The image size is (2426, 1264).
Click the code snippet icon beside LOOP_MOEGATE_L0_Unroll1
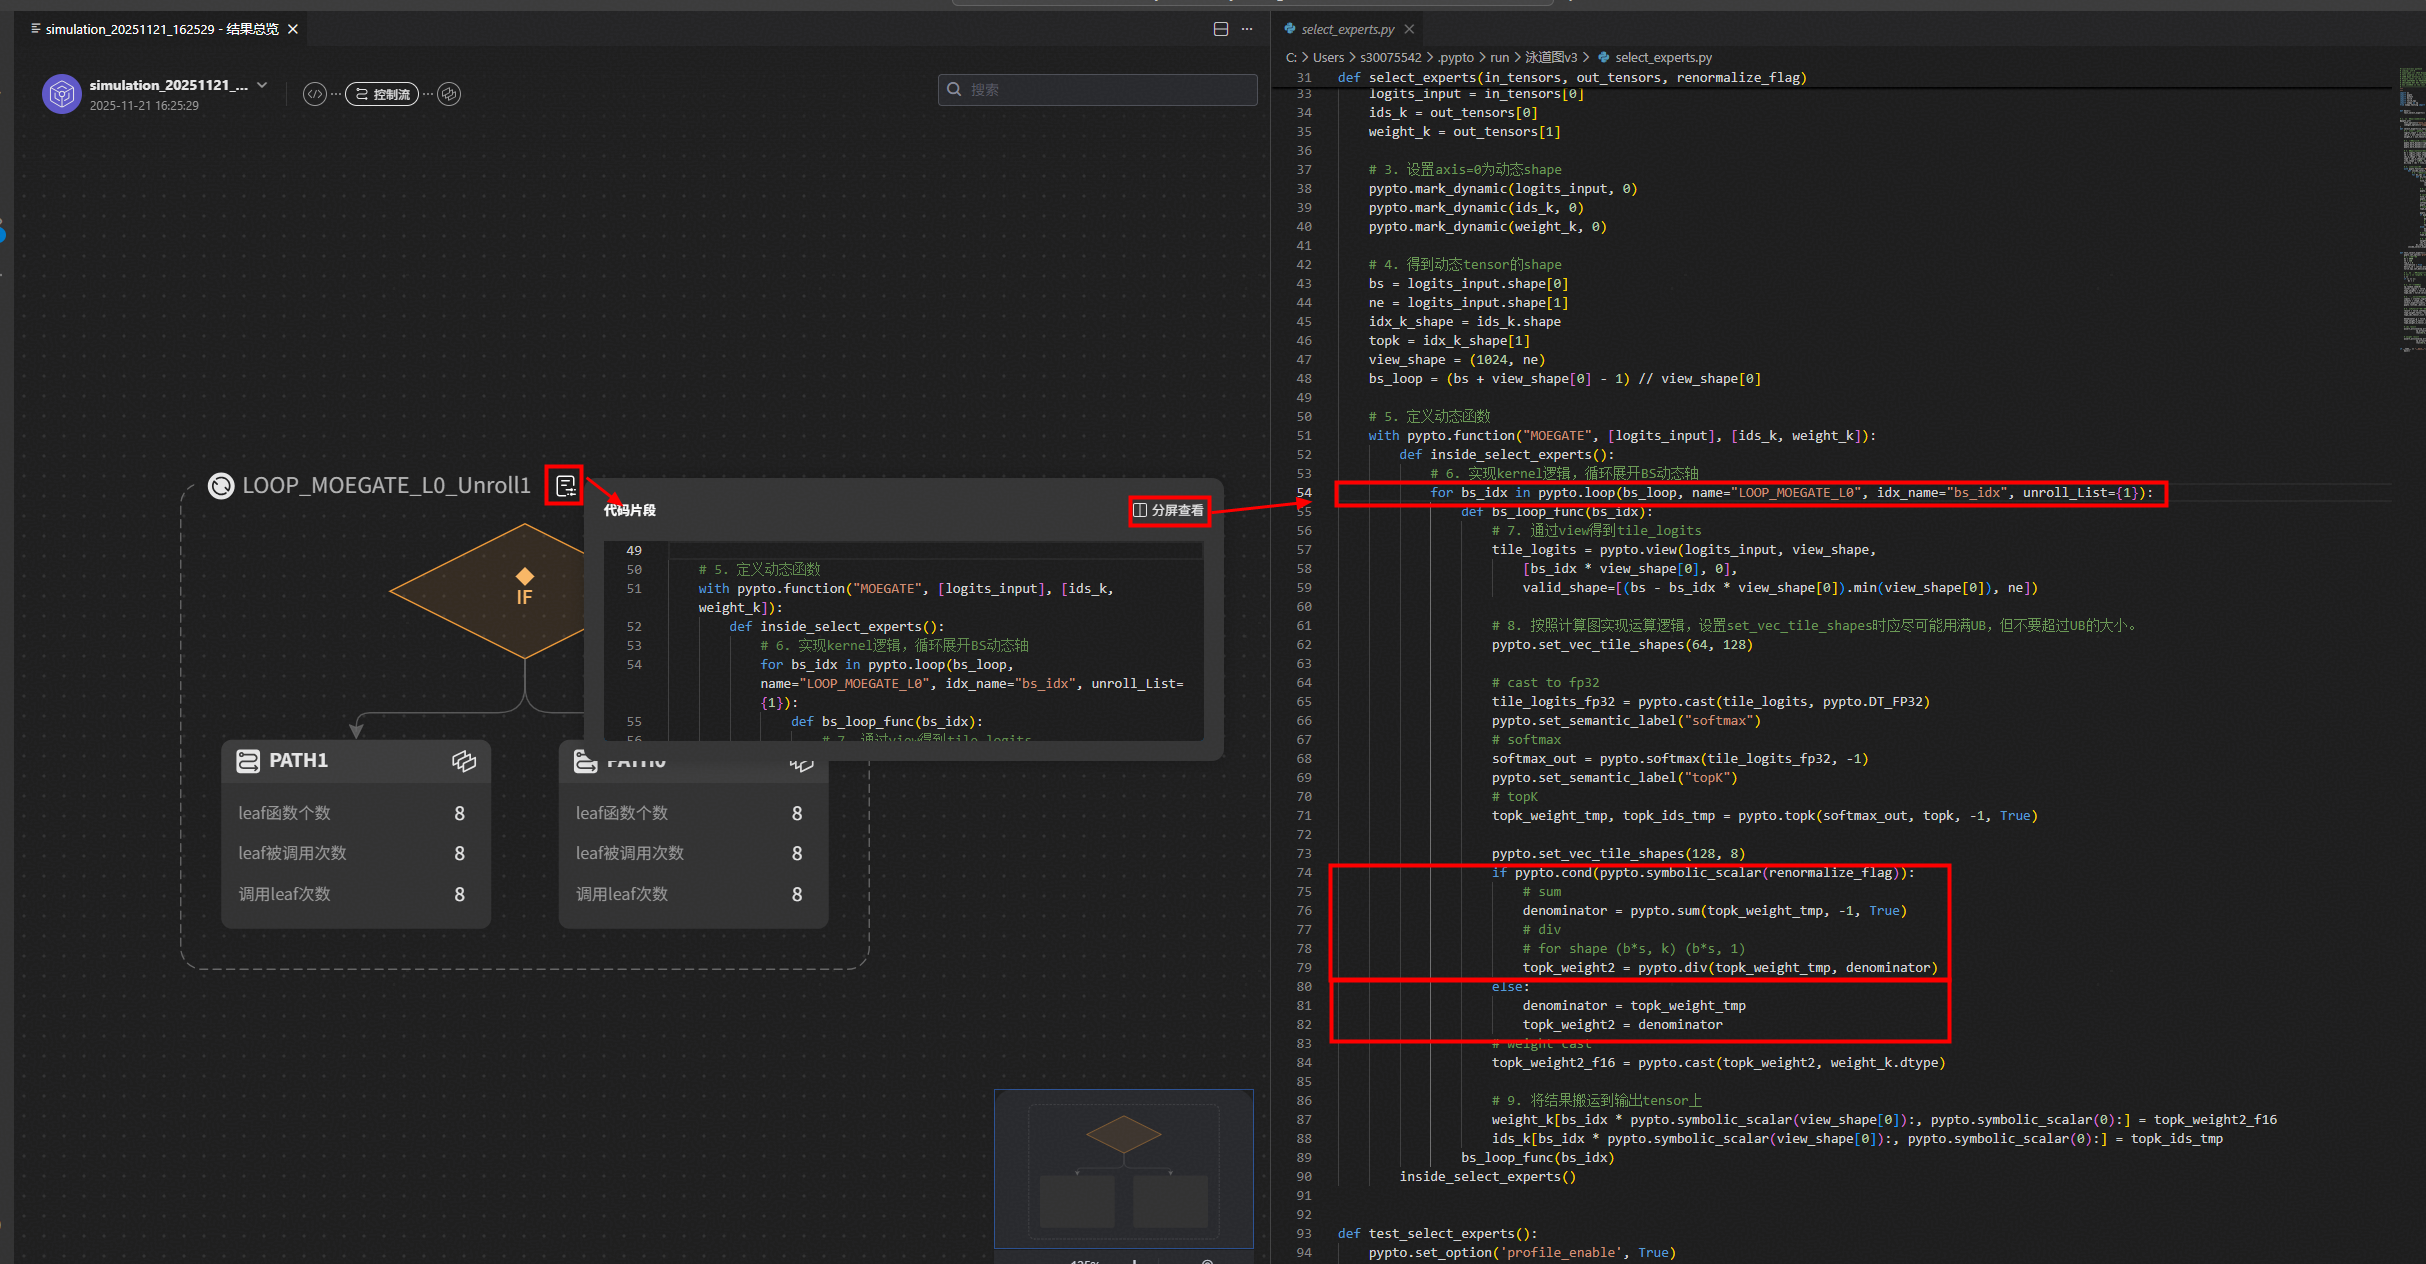[x=565, y=486]
